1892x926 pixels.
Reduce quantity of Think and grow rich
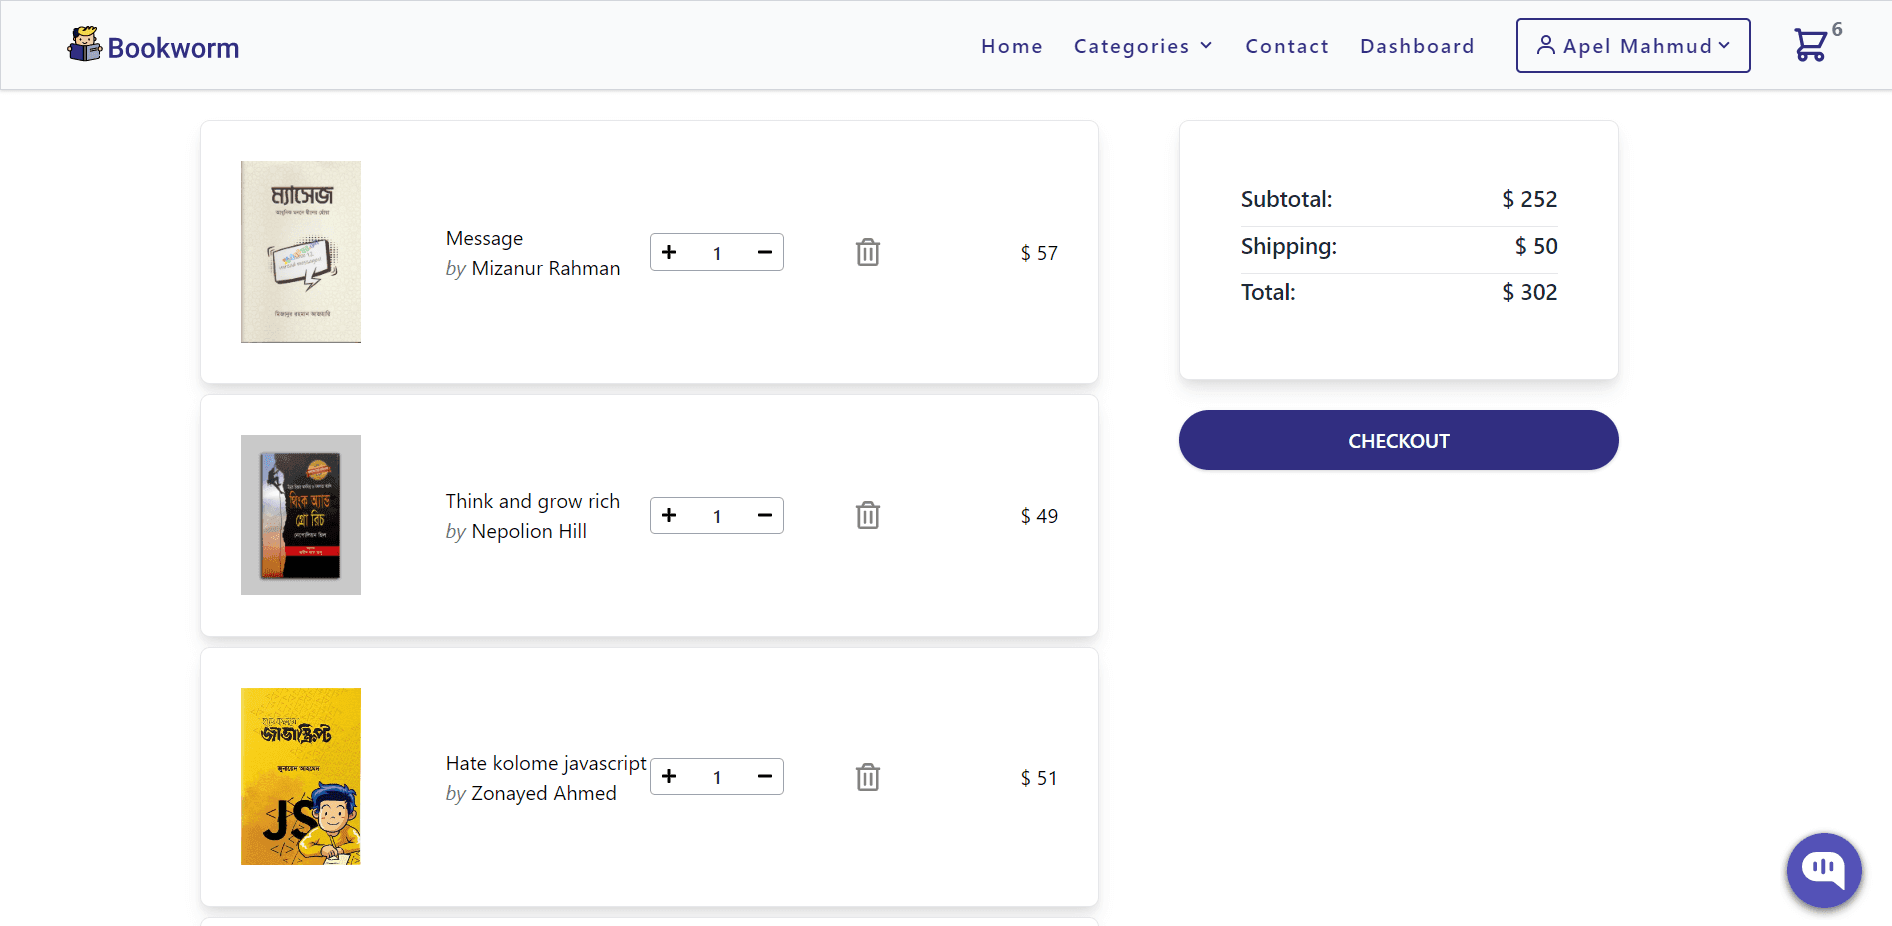click(x=765, y=515)
